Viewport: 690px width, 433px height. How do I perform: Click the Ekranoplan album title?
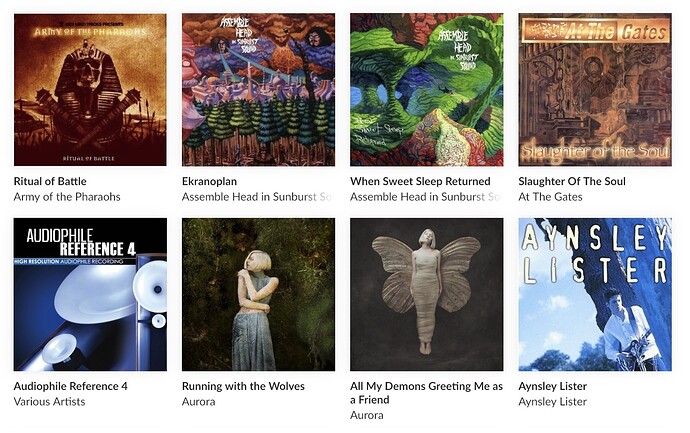(x=209, y=181)
